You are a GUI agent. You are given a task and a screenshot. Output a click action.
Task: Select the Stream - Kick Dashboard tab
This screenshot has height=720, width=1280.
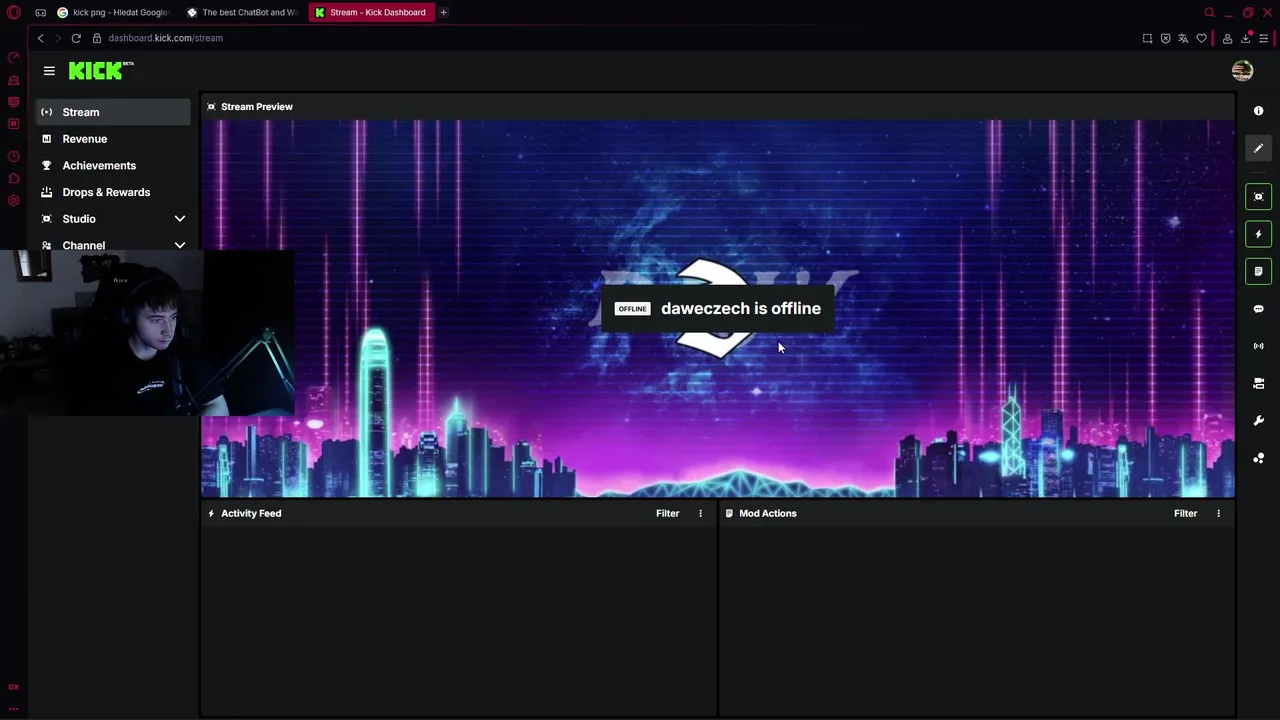click(371, 12)
